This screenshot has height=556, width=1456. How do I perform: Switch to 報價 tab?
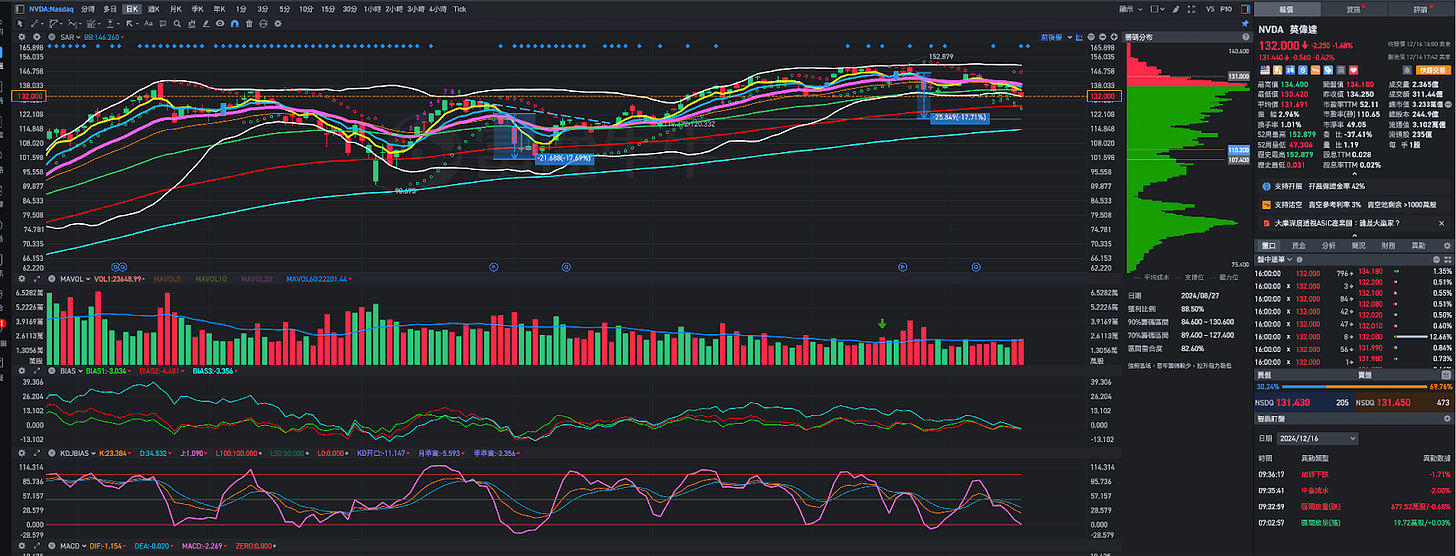pyautogui.click(x=1287, y=9)
